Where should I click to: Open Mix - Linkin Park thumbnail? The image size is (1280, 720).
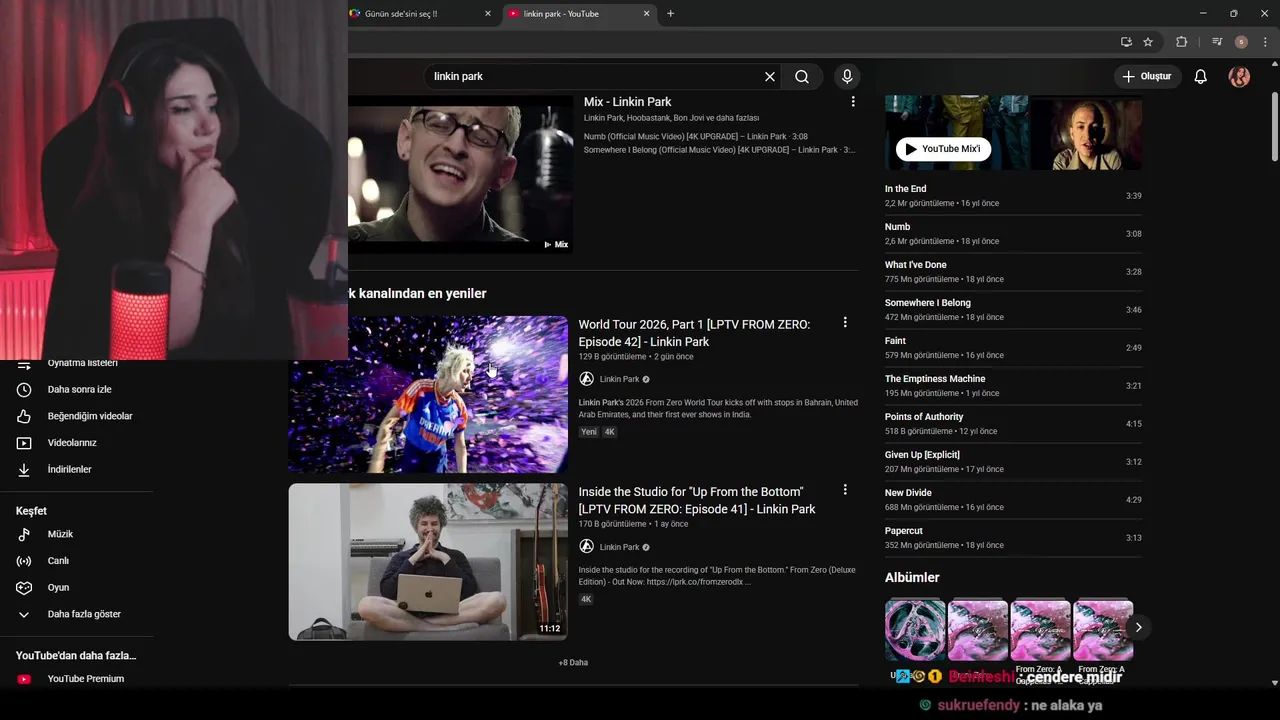pyautogui.click(x=460, y=174)
